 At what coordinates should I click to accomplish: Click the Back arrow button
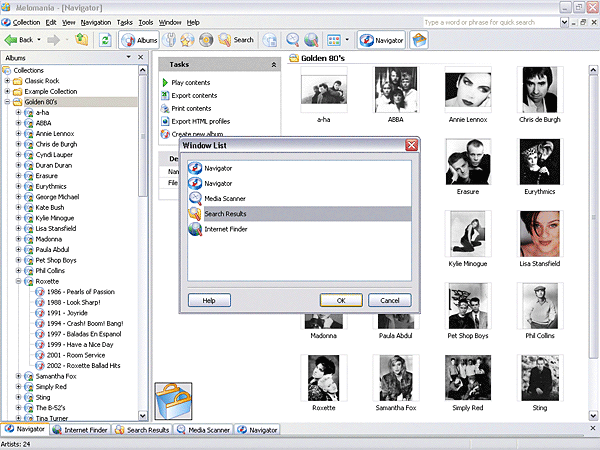click(20, 40)
